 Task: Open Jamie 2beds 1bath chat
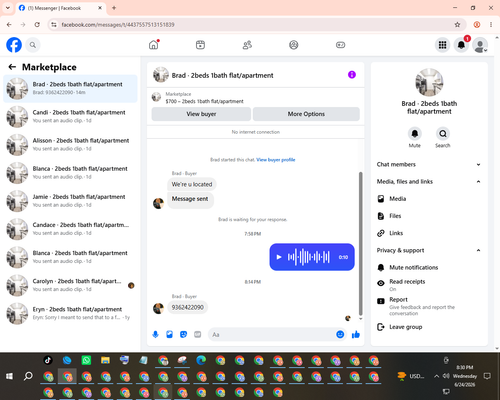click(70, 201)
